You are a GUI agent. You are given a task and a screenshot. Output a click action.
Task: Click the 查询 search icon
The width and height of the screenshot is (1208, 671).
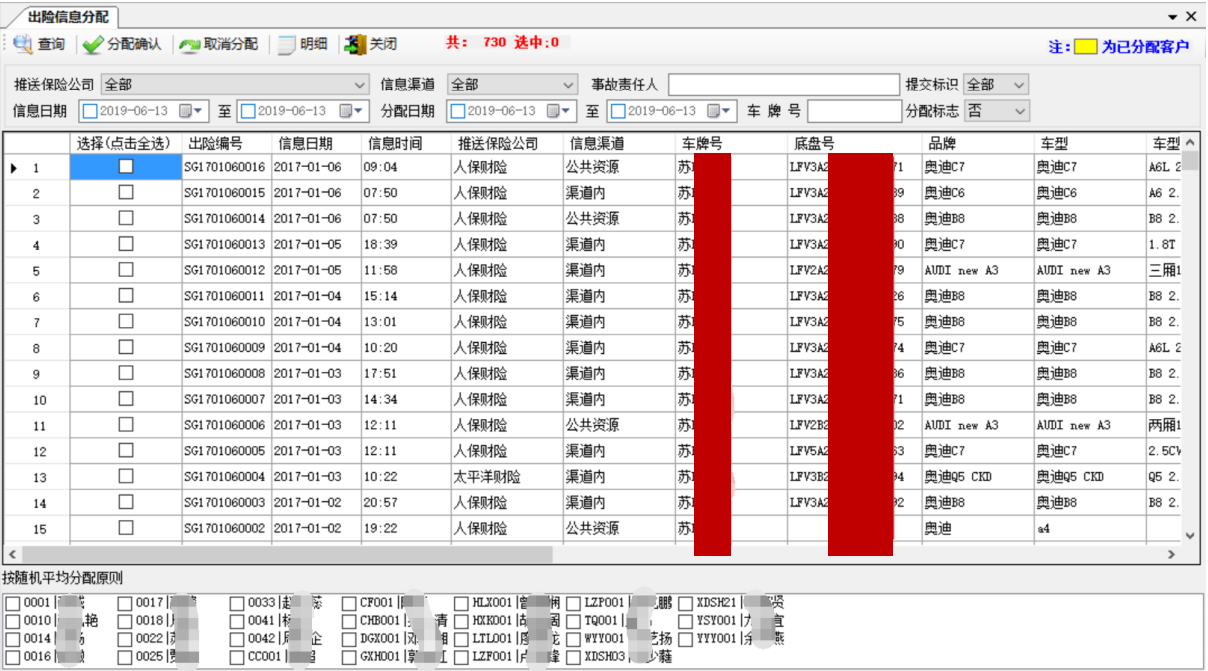(22, 44)
